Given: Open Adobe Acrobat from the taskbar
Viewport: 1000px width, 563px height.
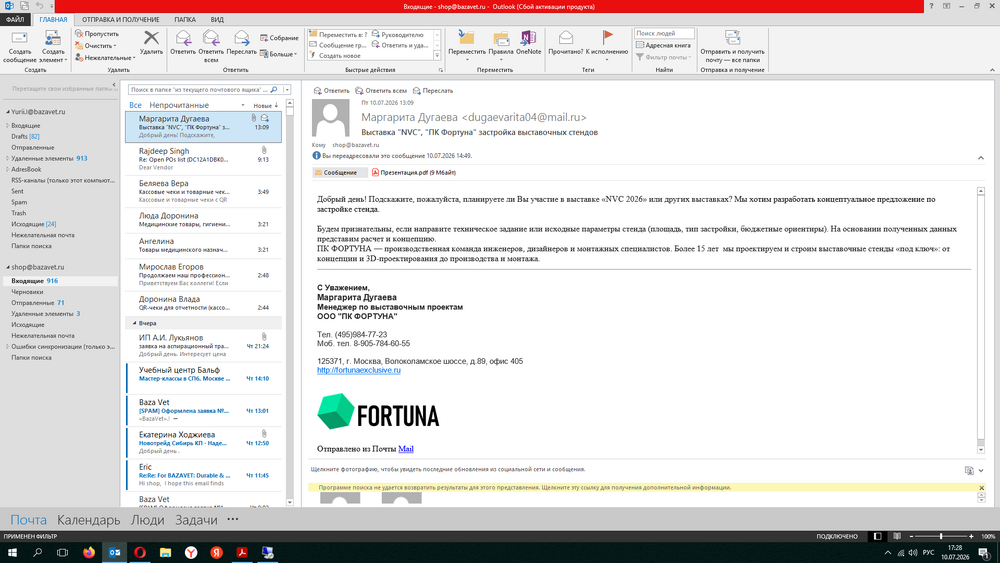Looking at the screenshot, I should tap(242, 552).
